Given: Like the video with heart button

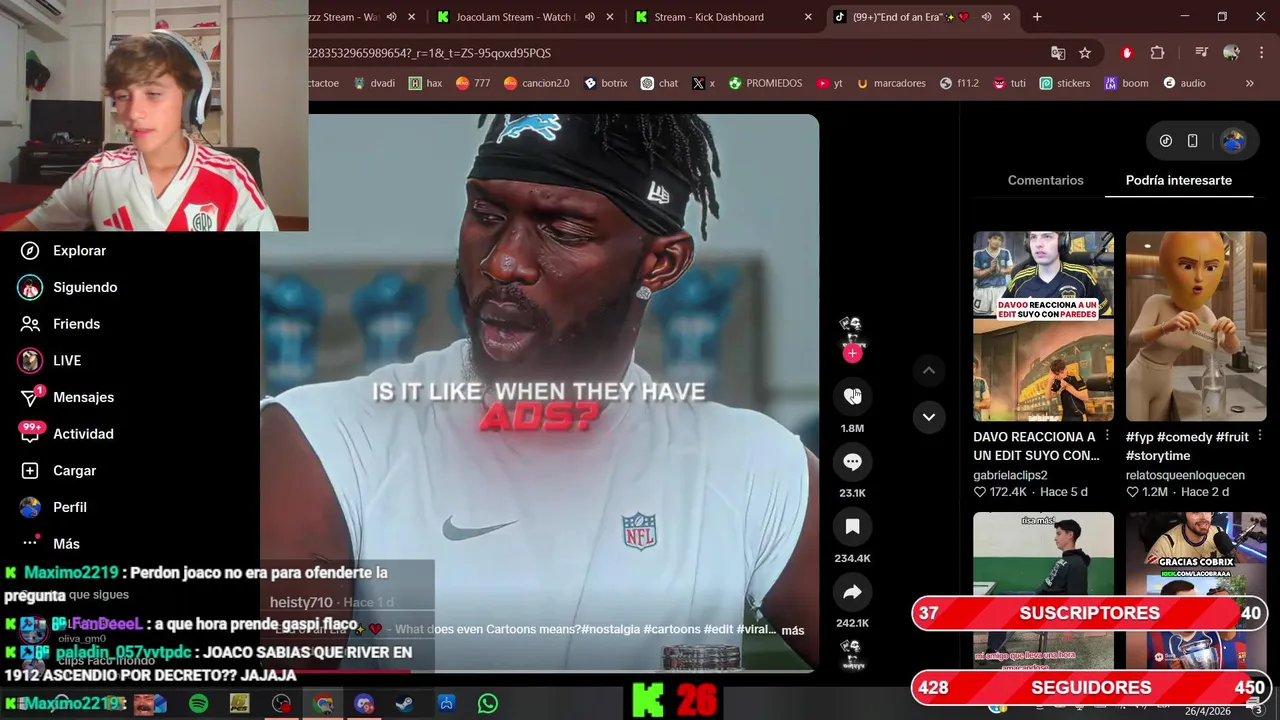Looking at the screenshot, I should click(852, 396).
